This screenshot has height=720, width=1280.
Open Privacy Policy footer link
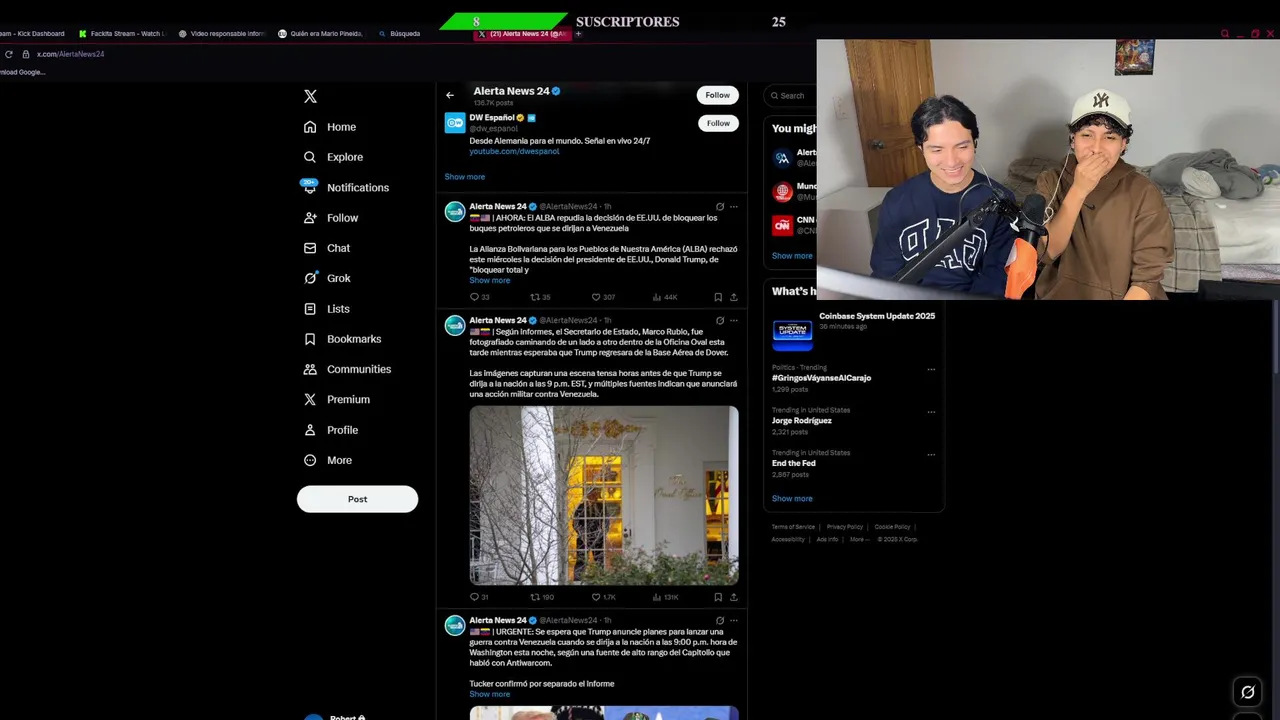845,527
